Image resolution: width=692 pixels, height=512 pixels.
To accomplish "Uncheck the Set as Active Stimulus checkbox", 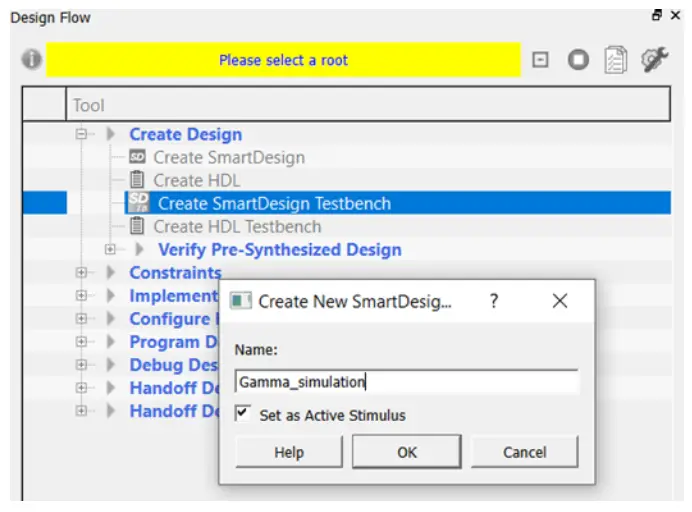I will click(x=243, y=414).
